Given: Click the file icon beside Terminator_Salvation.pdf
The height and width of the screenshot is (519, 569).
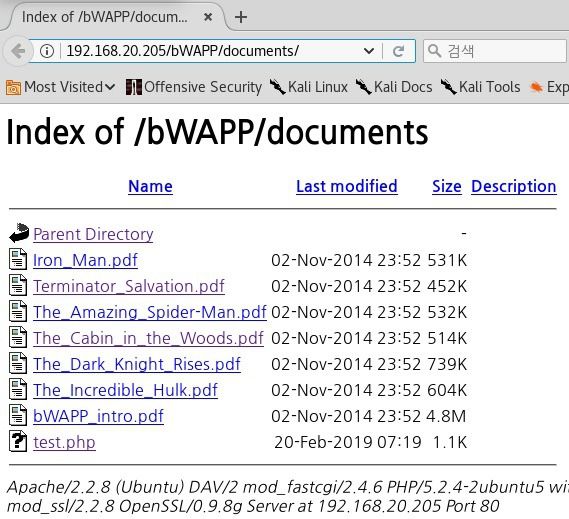Looking at the screenshot, I should 18,285.
